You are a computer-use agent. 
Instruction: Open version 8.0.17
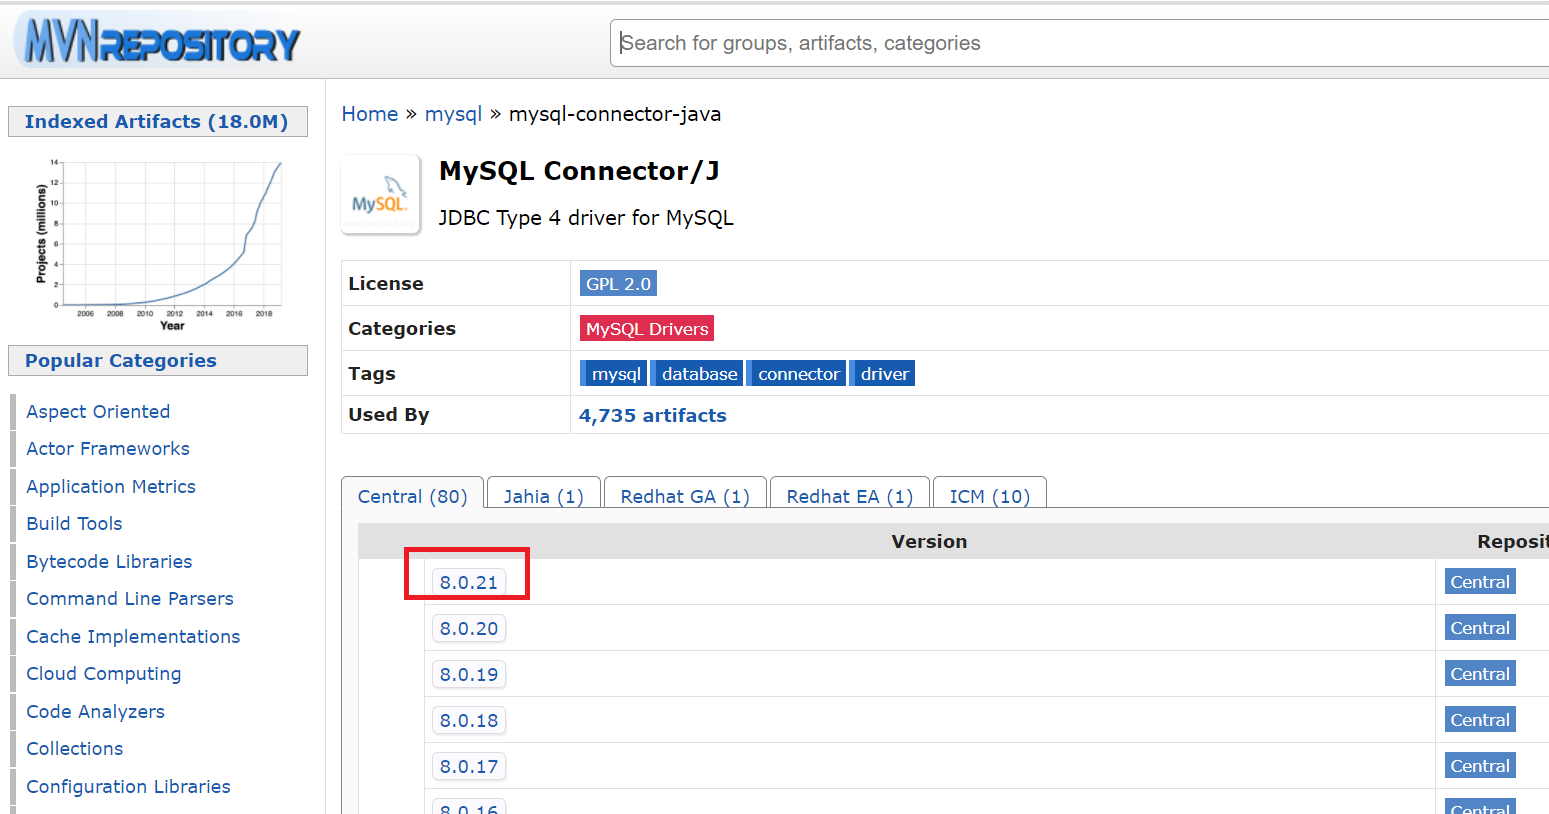tap(469, 766)
